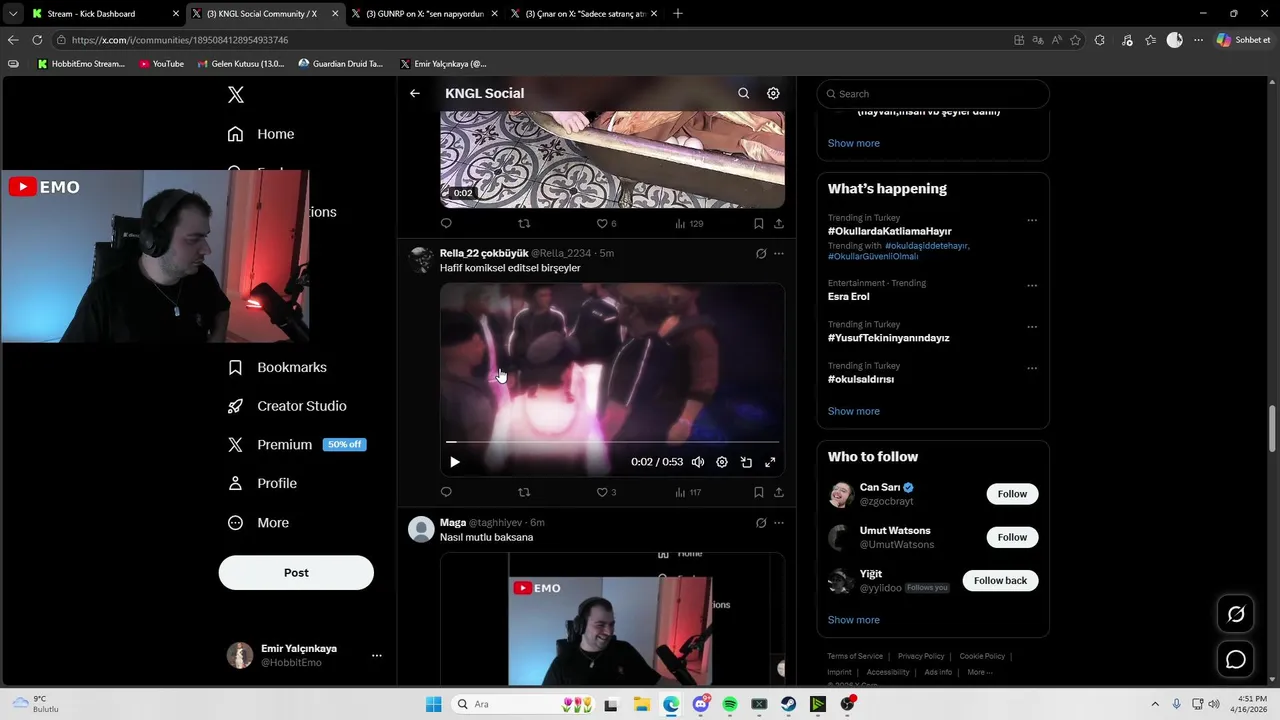Open options for #OkullardaKatliamaHayır trend

[1032, 221]
